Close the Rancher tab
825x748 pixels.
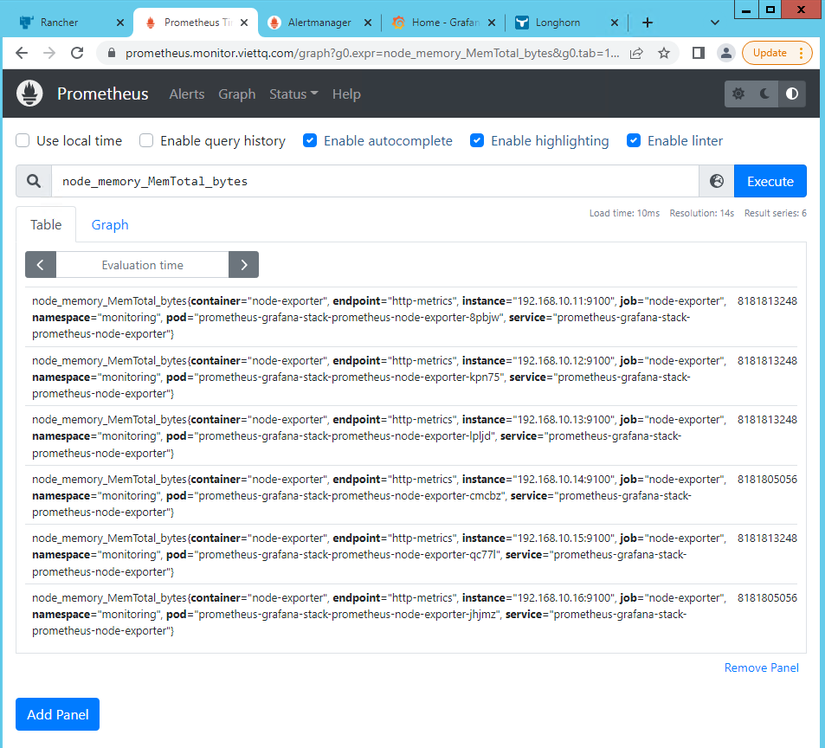point(120,23)
